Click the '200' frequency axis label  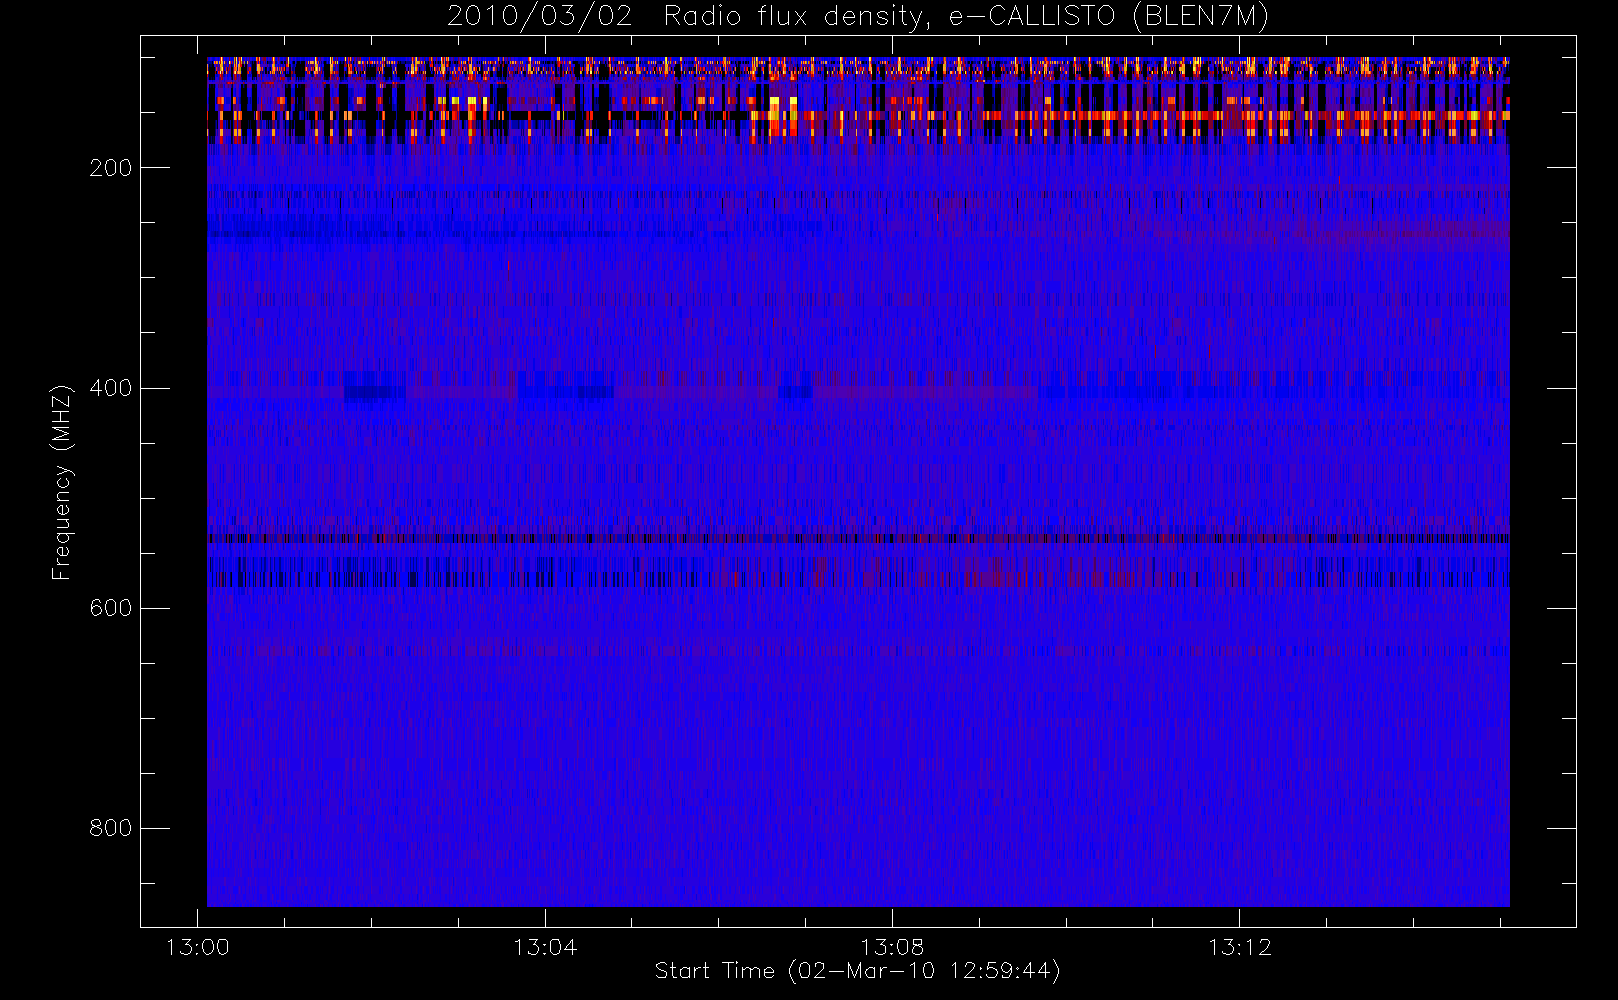point(110,168)
